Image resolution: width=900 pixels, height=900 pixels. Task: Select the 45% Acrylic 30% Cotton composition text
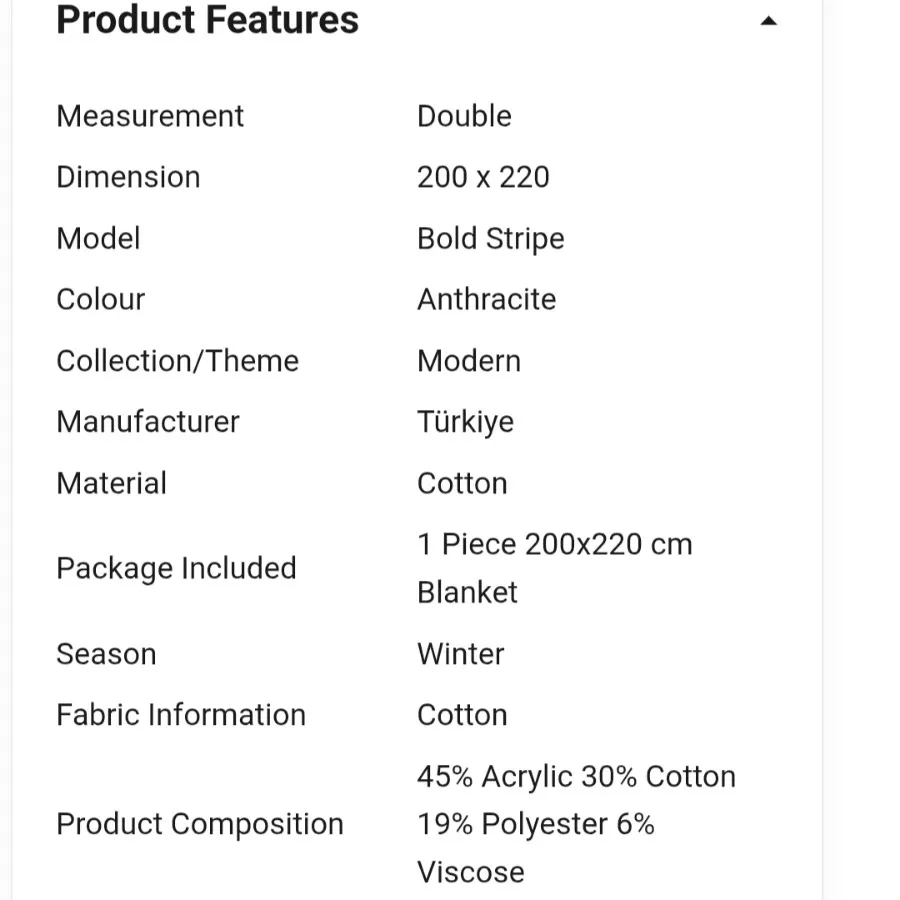[x=576, y=777]
